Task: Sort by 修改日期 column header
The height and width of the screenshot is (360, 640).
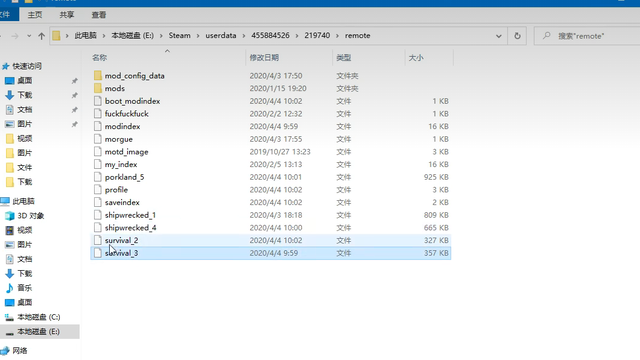Action: pos(264,58)
